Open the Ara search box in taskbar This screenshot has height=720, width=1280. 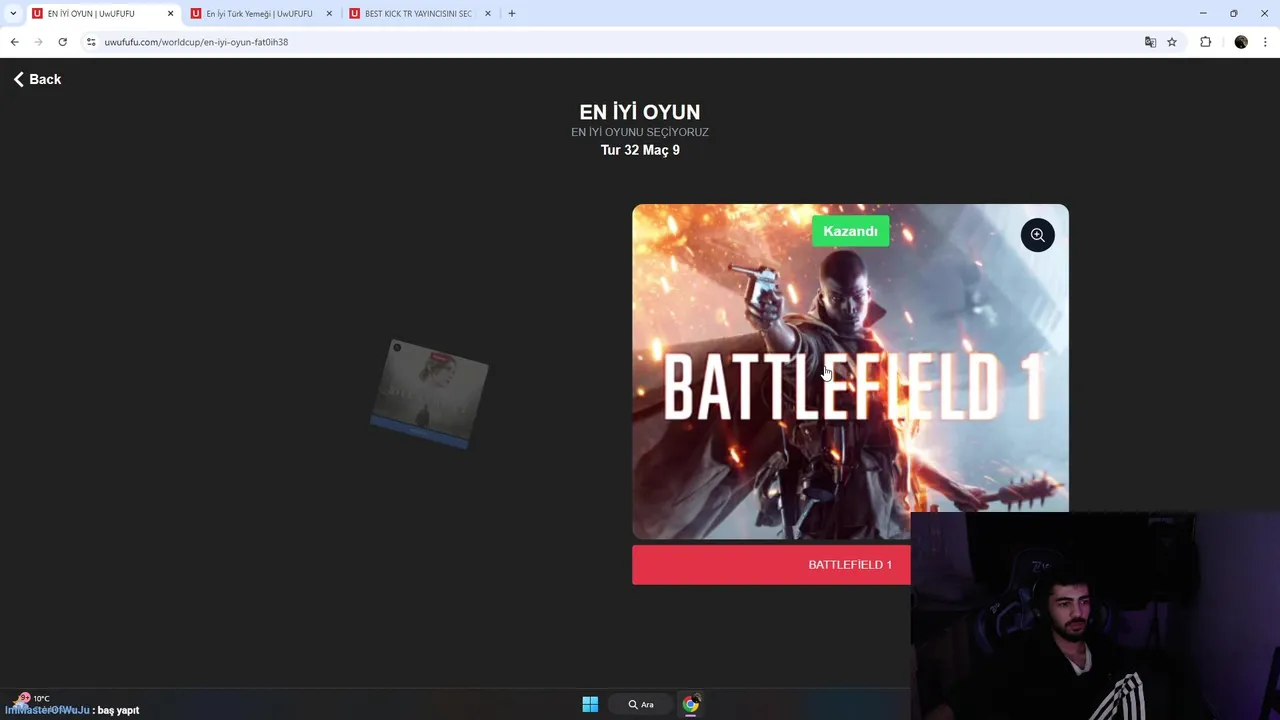click(x=641, y=704)
